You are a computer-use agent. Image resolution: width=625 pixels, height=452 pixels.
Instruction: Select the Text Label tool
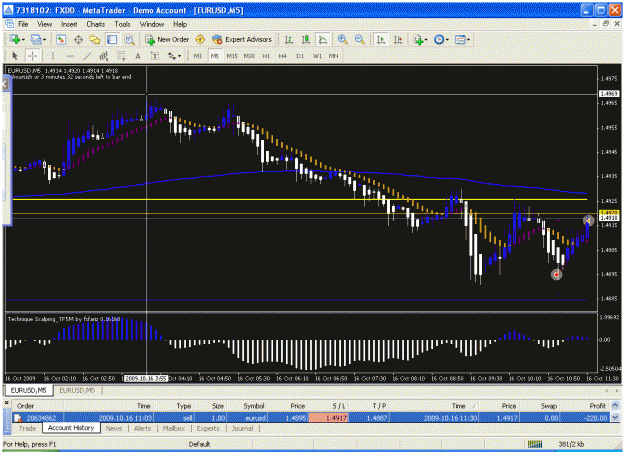pyautogui.click(x=155, y=56)
